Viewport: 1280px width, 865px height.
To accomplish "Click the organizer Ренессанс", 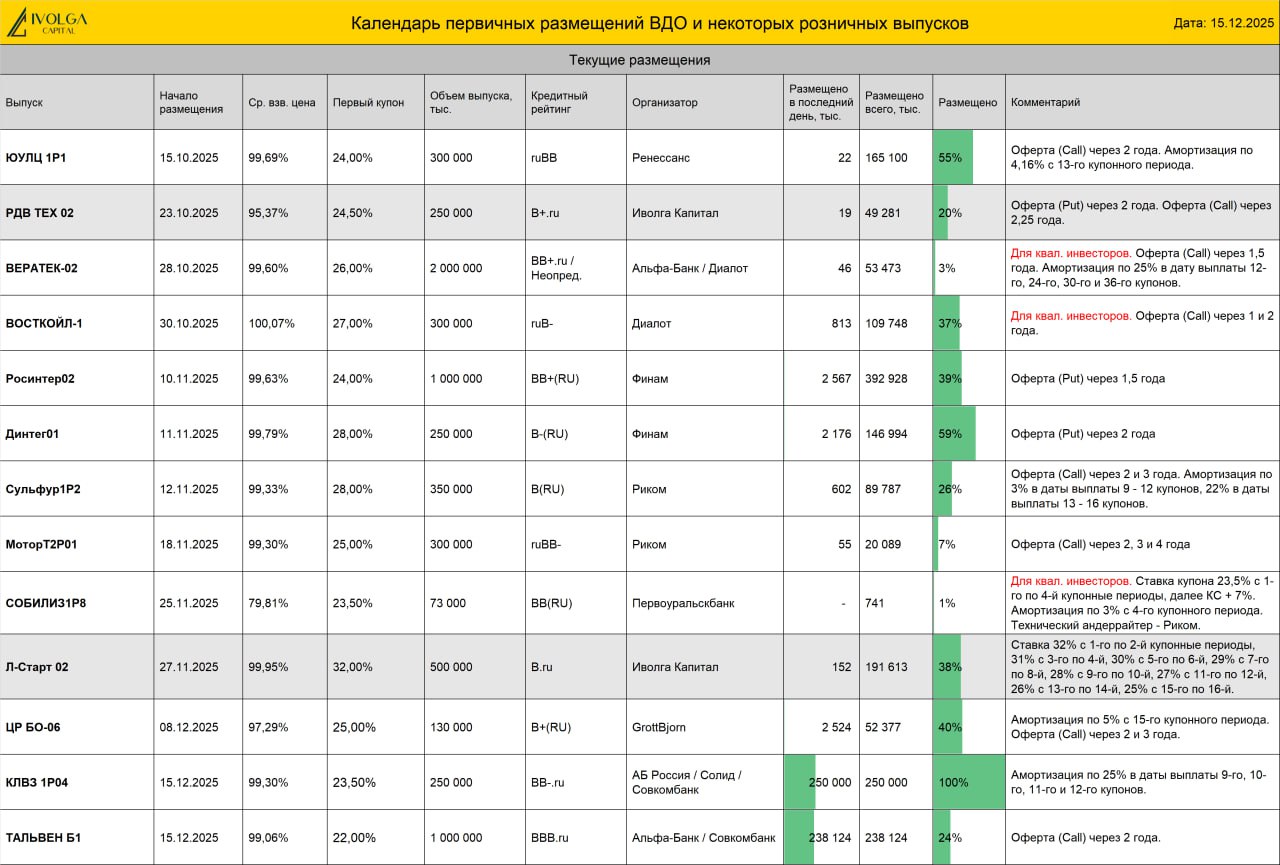I will coord(660,158).
